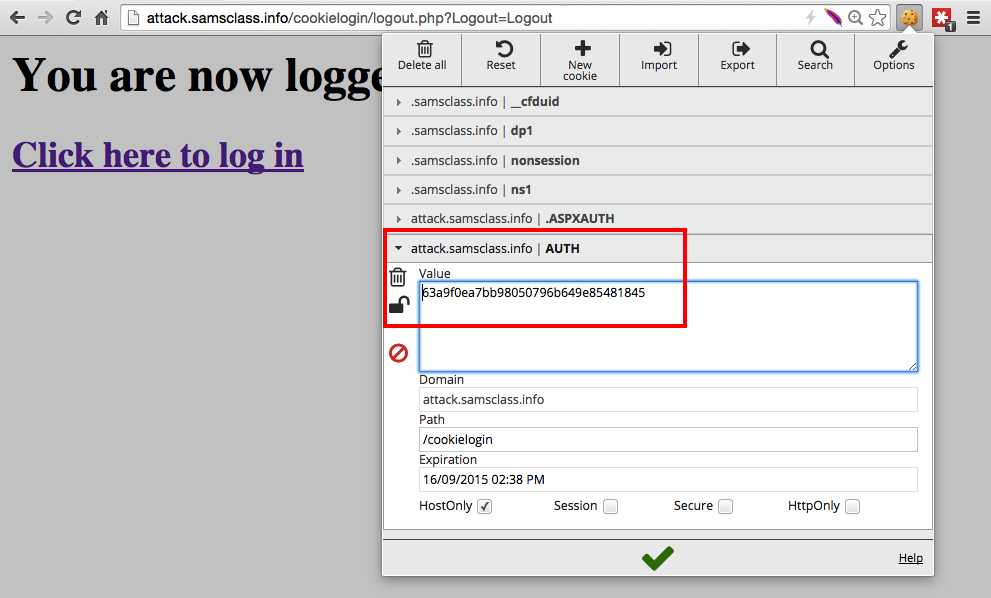This screenshot has height=598, width=991.
Task: Click the lightning bolt icon in address bar
Action: [811, 18]
